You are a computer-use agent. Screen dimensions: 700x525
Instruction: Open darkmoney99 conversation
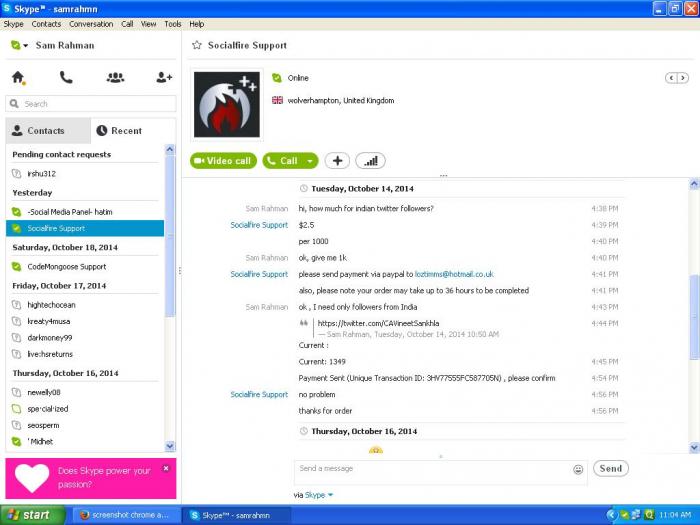coord(85,338)
